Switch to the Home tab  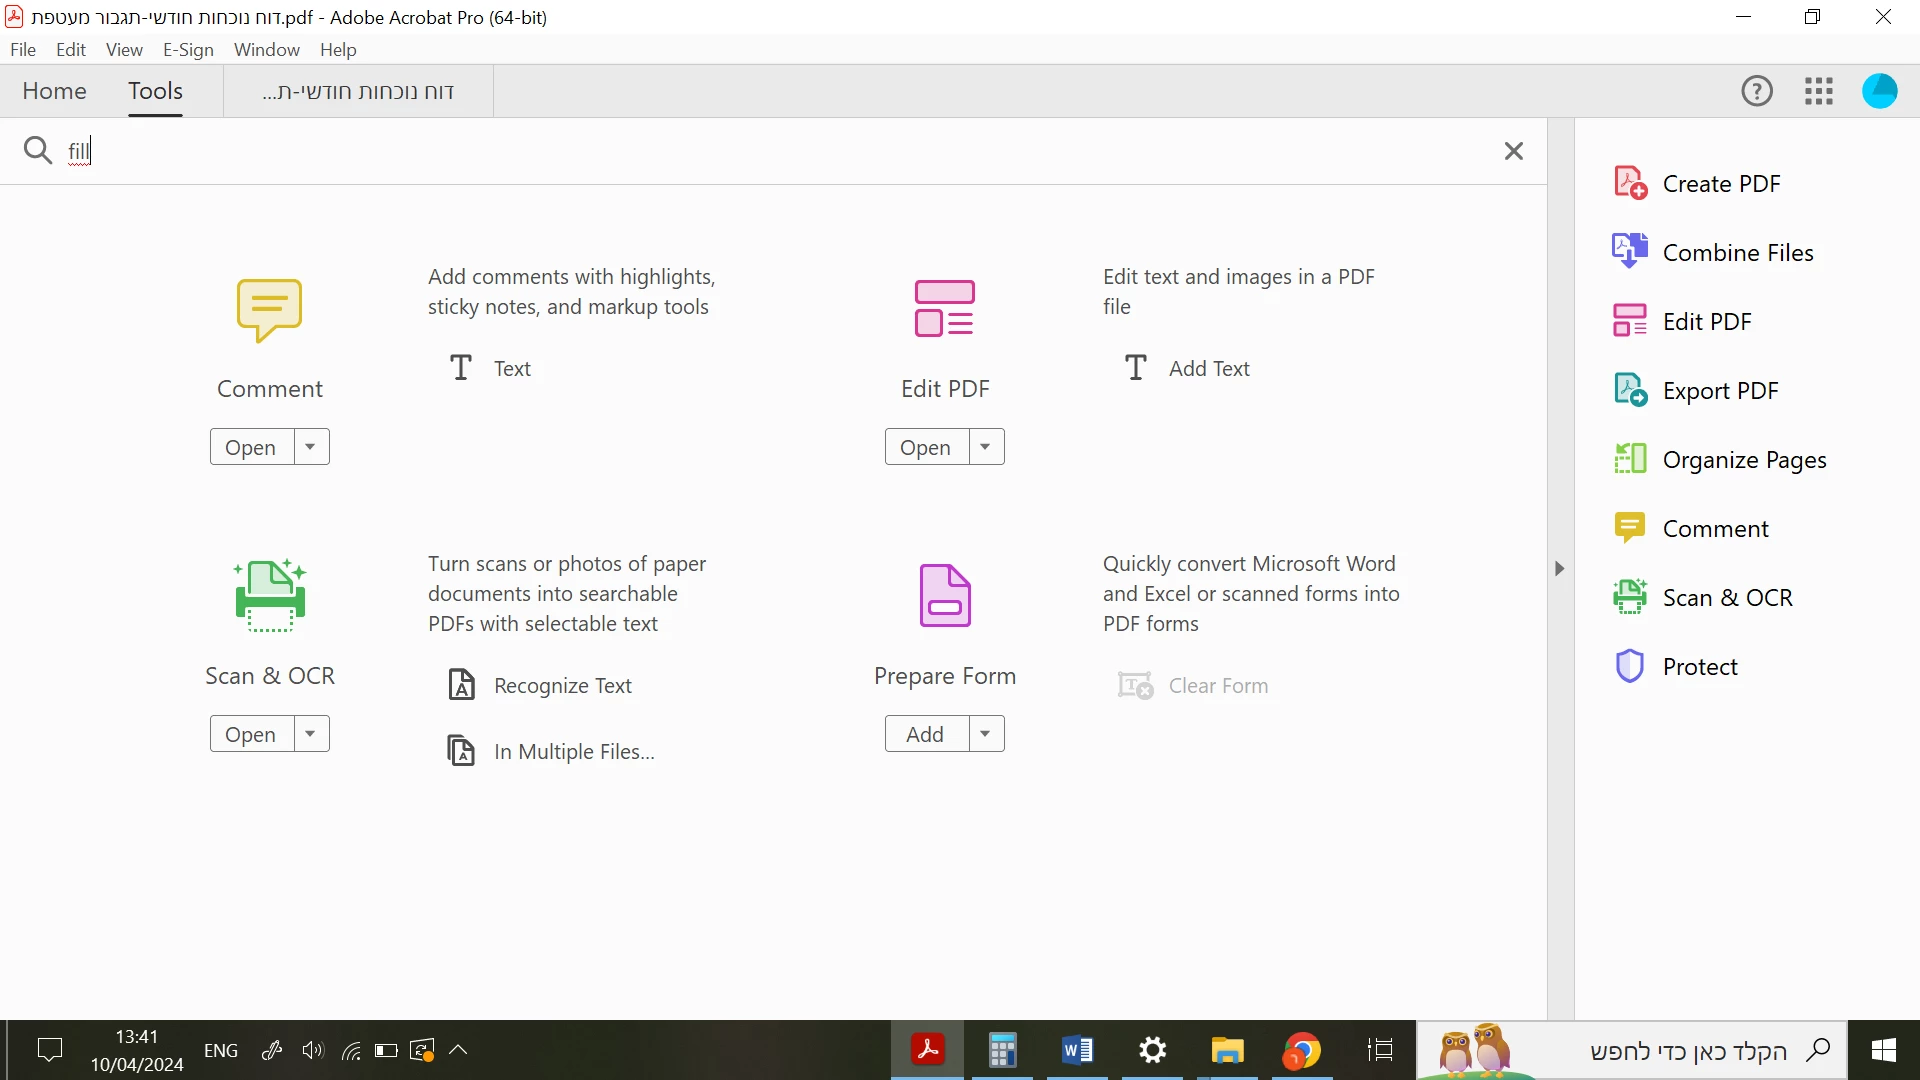point(54,91)
